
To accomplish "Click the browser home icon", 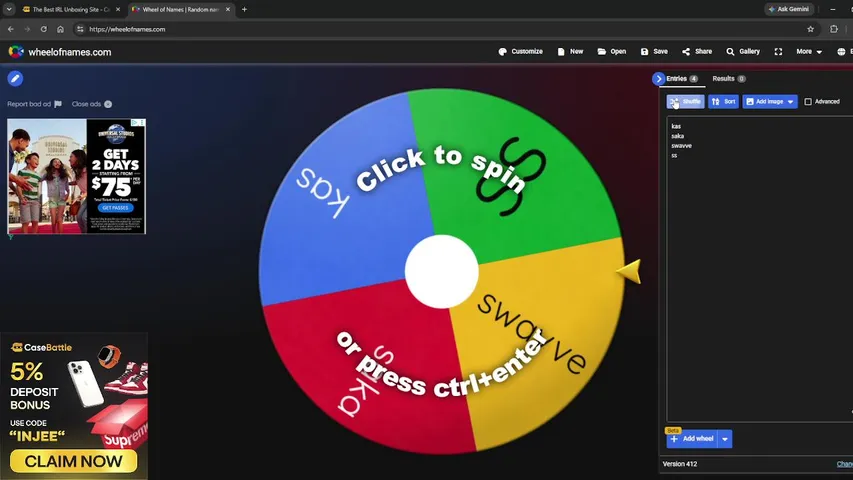I will [60, 29].
